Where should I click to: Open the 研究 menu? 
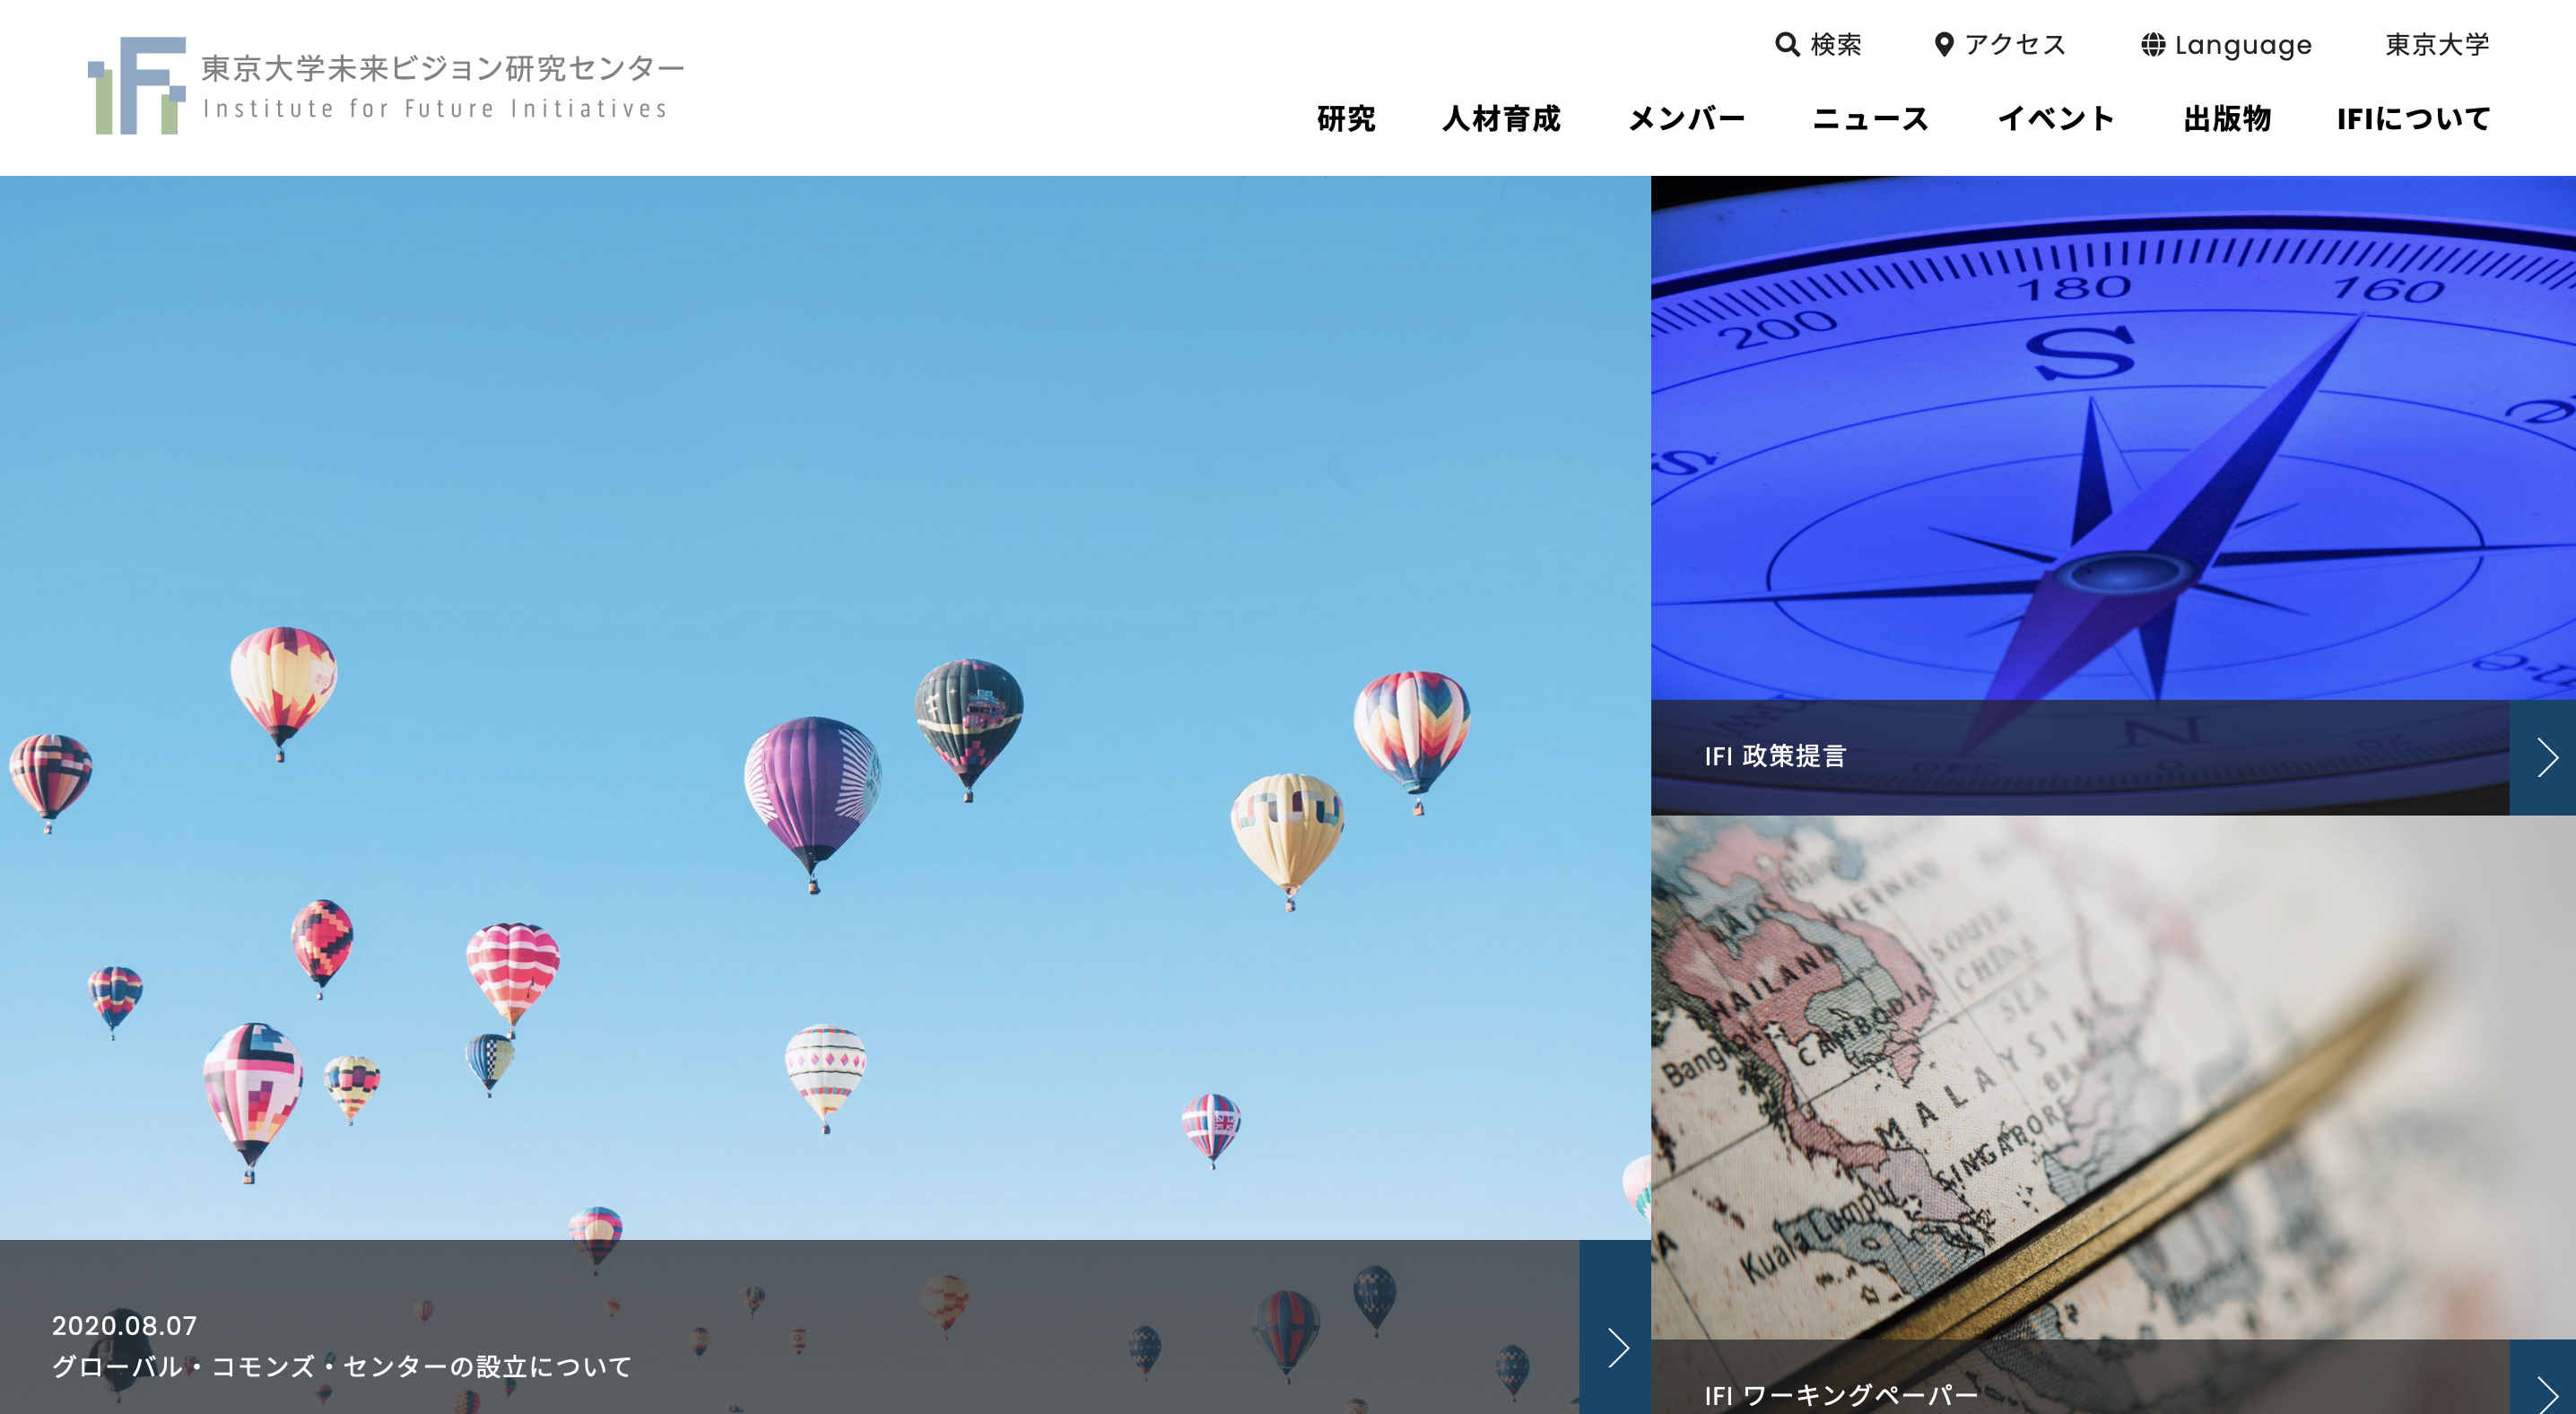click(x=1346, y=119)
